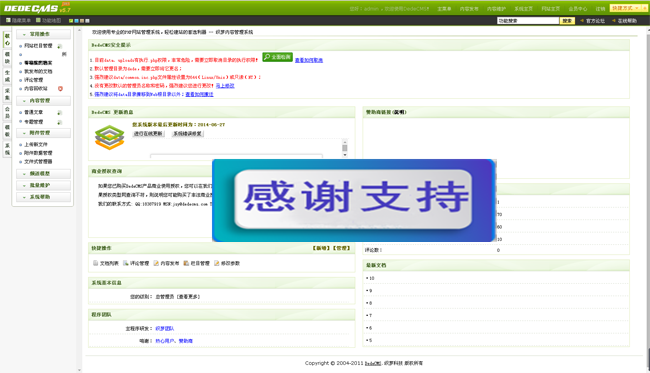This screenshot has height=373, width=650.
Task: Click the document list icon in quick operations
Action: (x=96, y=263)
